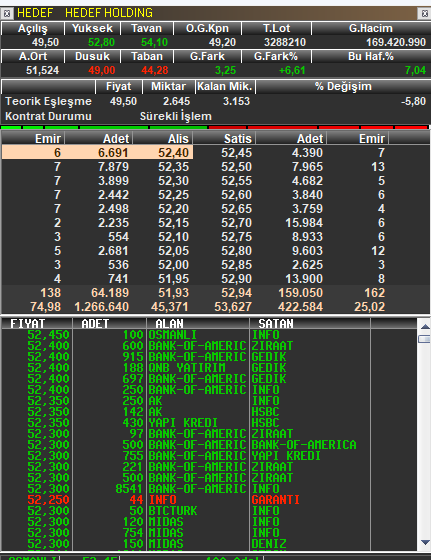
Task: Click ask price 52,90
Action: [236, 279]
